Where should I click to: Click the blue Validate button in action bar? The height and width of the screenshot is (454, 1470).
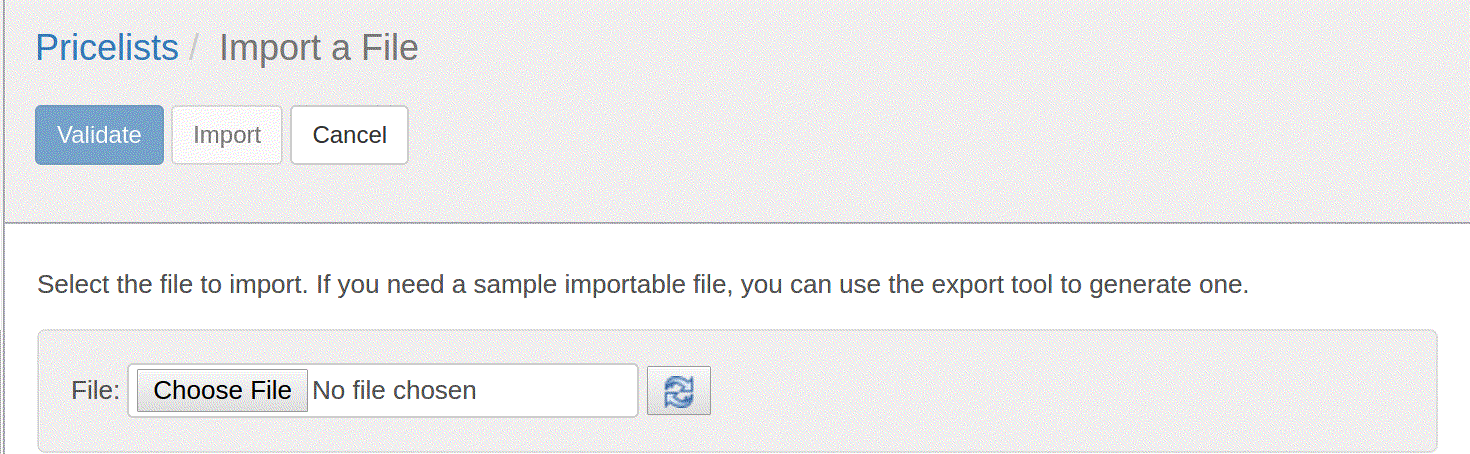(99, 135)
